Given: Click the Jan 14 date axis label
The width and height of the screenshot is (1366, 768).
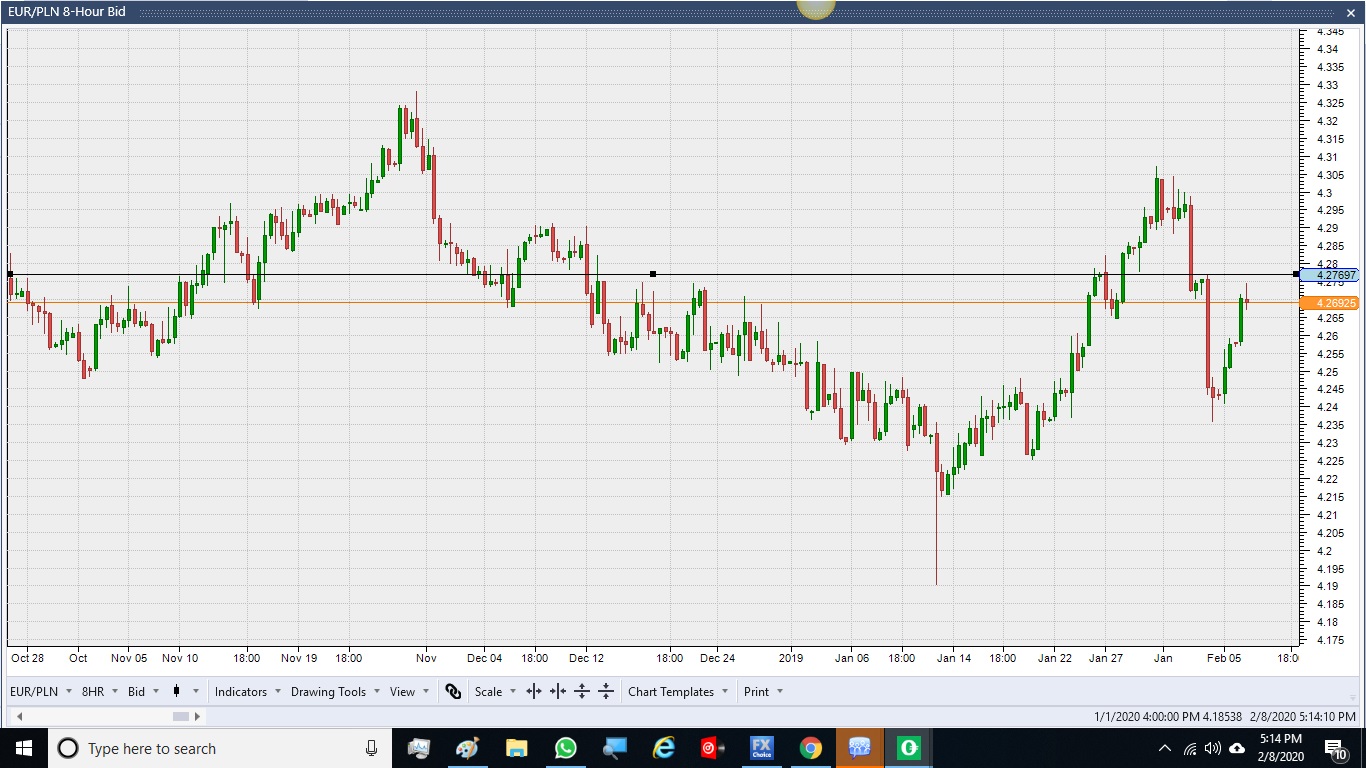Looking at the screenshot, I should 953,658.
